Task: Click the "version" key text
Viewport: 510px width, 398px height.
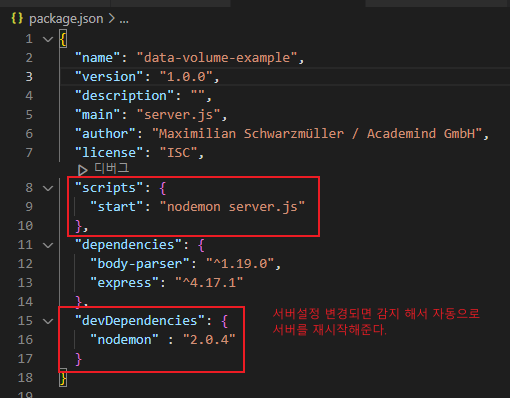Action: (x=109, y=77)
